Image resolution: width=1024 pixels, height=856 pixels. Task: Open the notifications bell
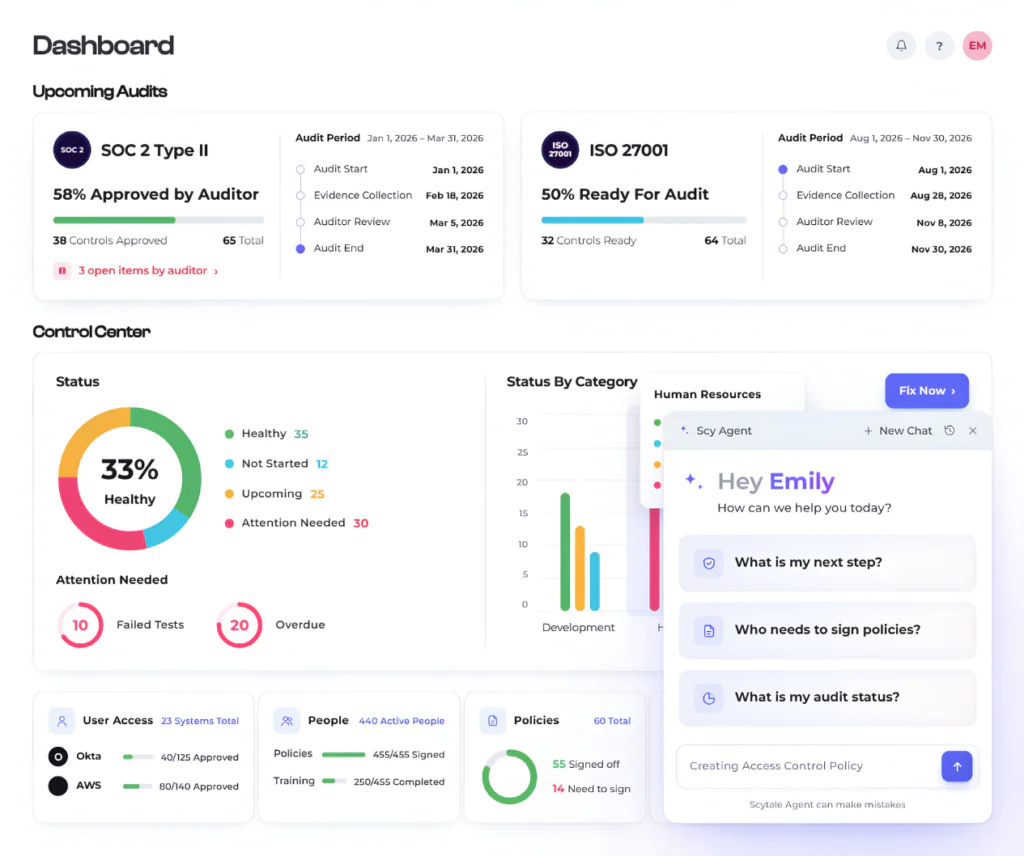pyautogui.click(x=901, y=46)
